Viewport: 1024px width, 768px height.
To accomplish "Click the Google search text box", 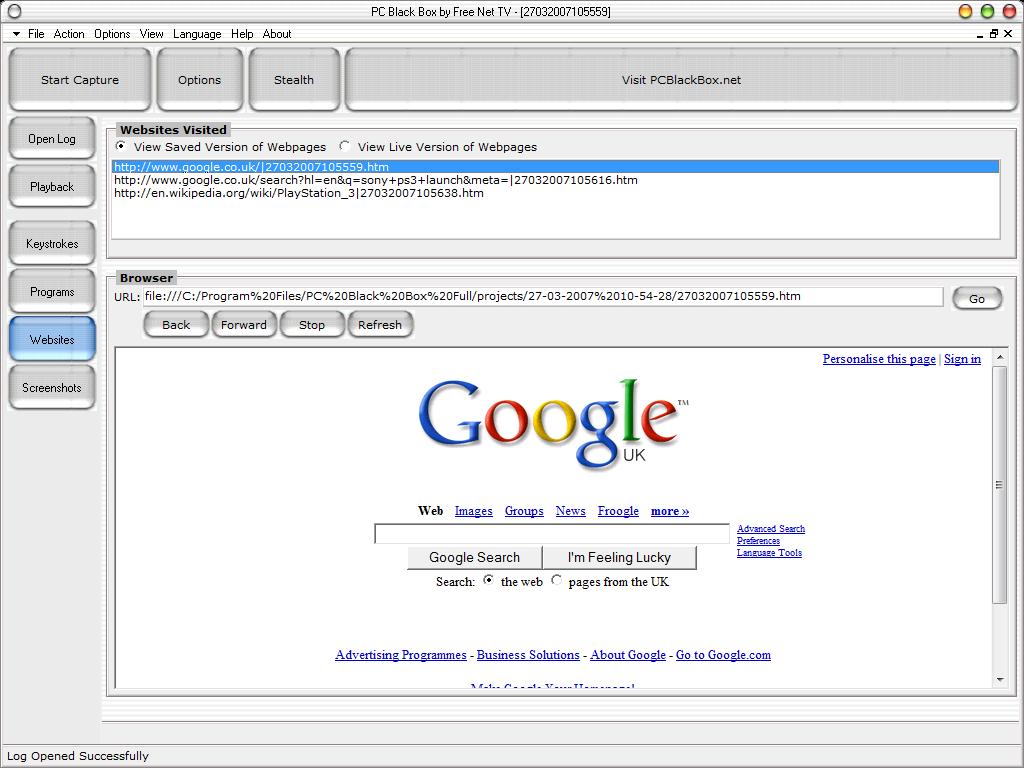I will [552, 534].
